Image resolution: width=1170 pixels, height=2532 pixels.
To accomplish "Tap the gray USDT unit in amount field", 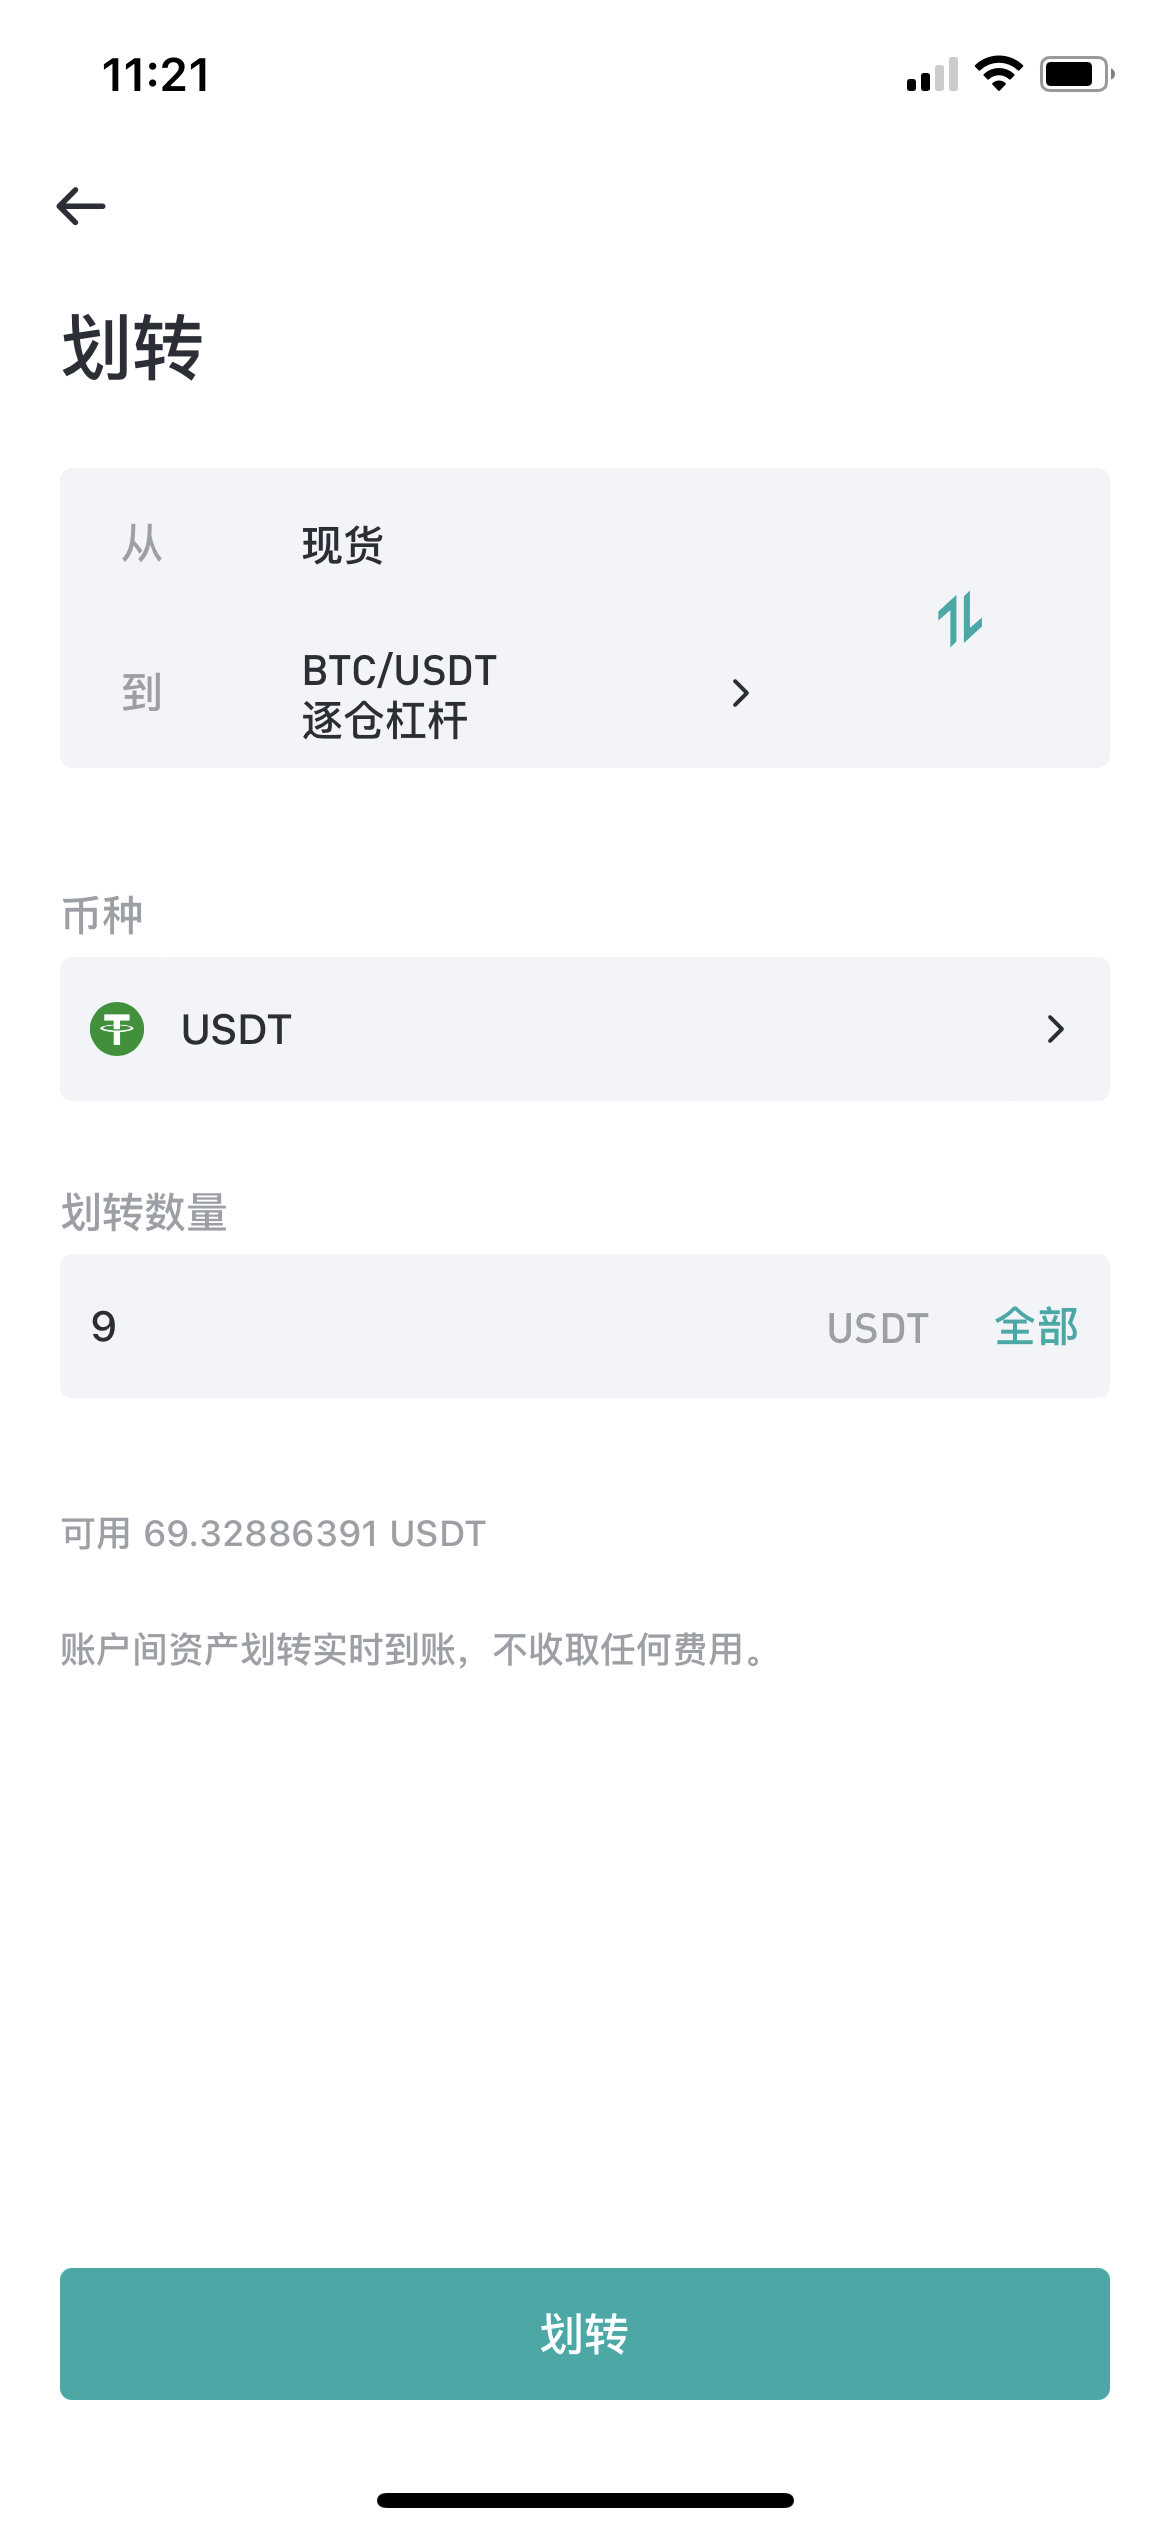I will (877, 1328).
